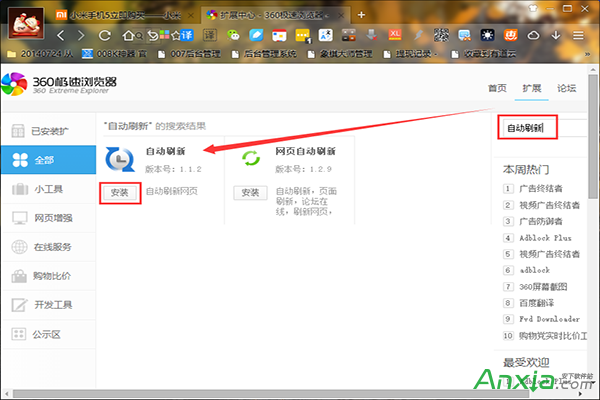Select 购物比价 category in sidebar

[x=48, y=276]
